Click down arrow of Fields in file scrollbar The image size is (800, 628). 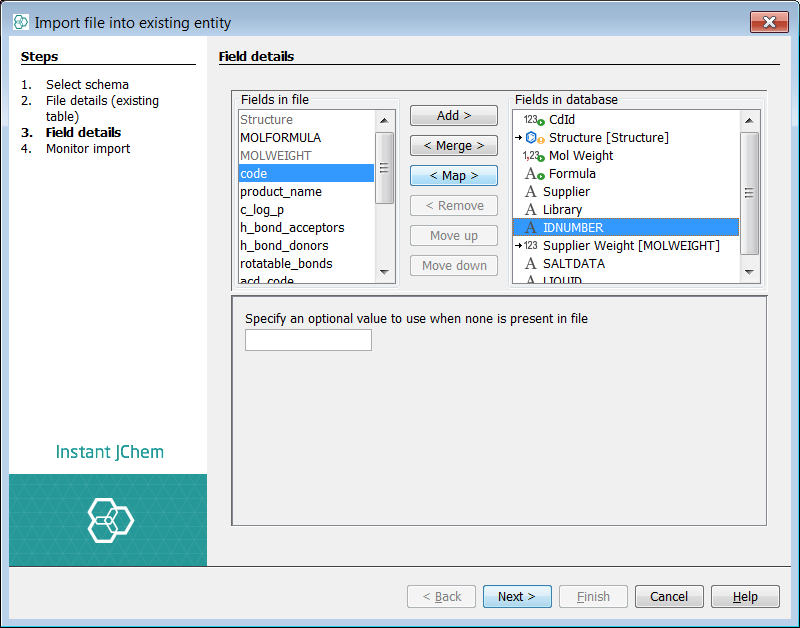[x=385, y=271]
